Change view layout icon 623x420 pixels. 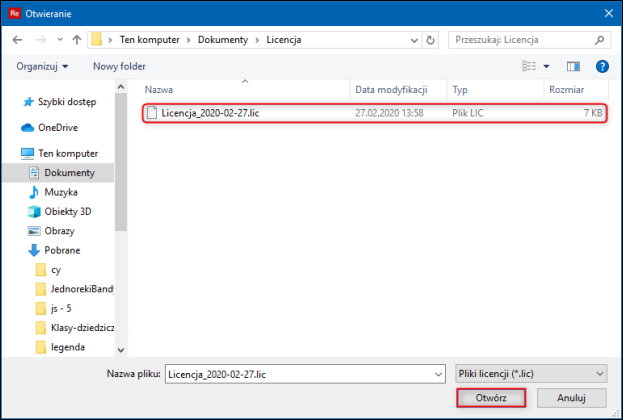[x=529, y=66]
